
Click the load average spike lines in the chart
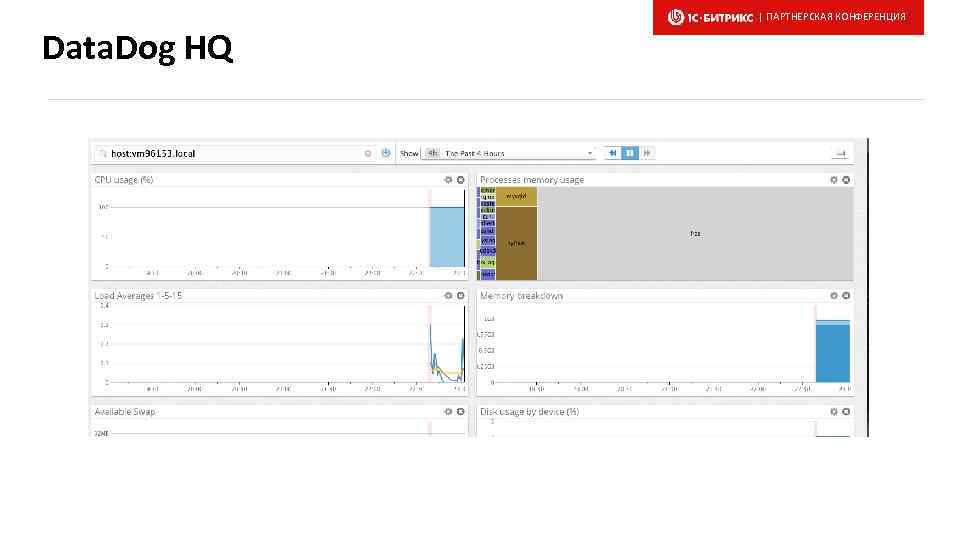447,354
